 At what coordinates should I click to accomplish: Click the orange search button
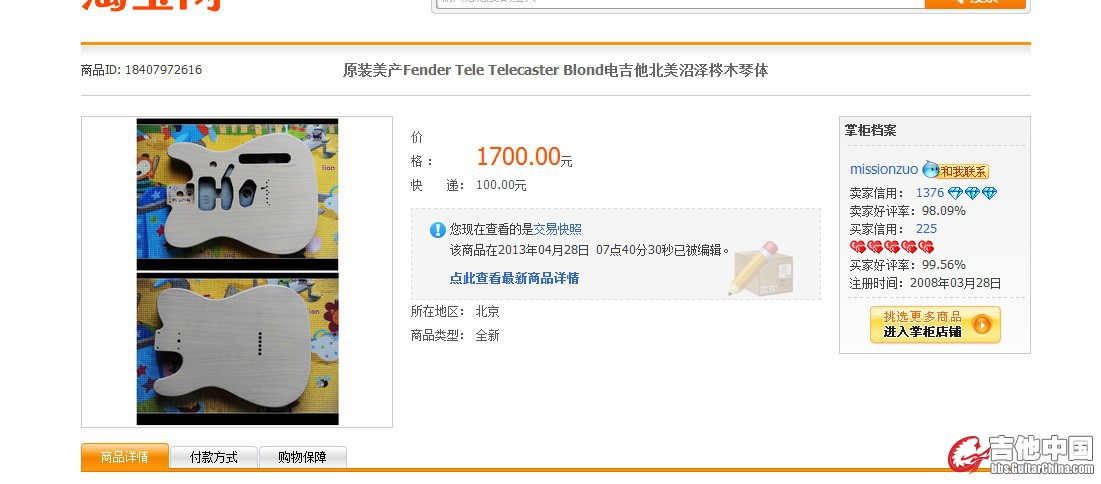pyautogui.click(x=975, y=4)
